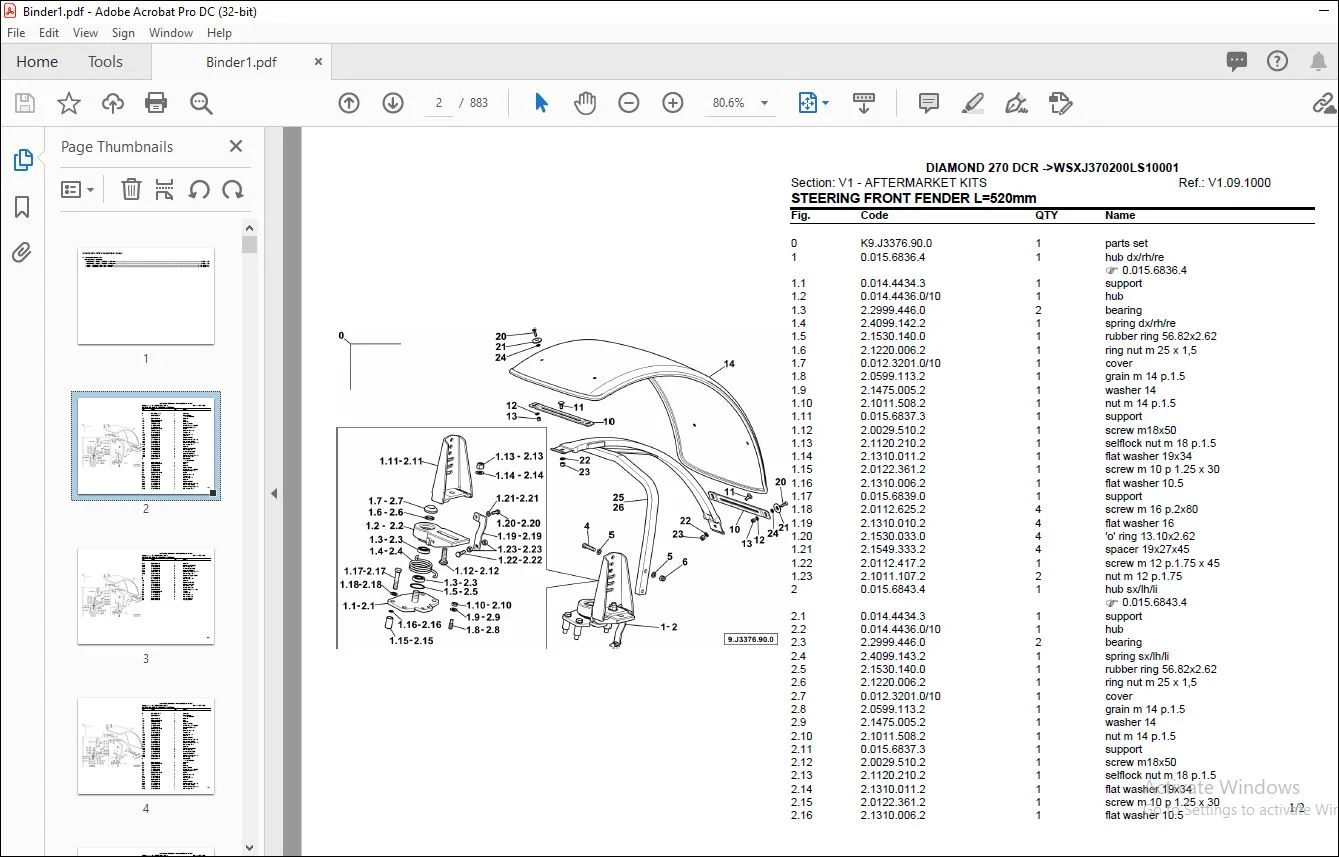Open the zoom level dropdown arrow
Screen dimensions: 1339x857
click(x=765, y=103)
